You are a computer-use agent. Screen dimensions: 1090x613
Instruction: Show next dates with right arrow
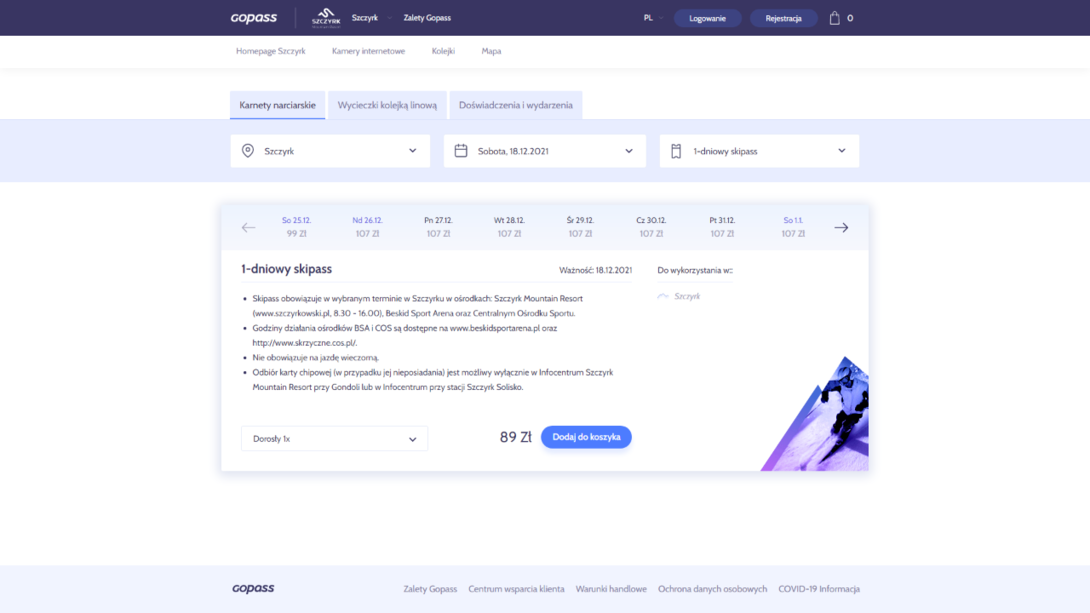(841, 227)
